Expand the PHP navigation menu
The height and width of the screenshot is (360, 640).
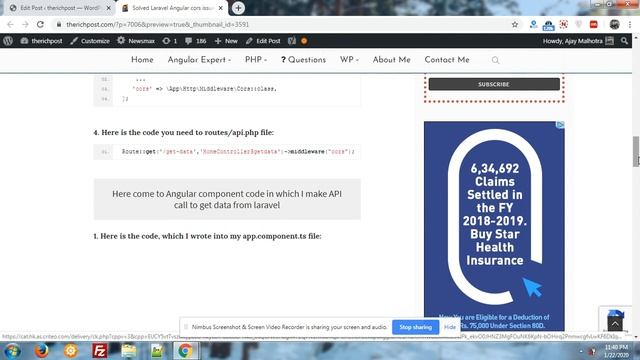pyautogui.click(x=256, y=60)
